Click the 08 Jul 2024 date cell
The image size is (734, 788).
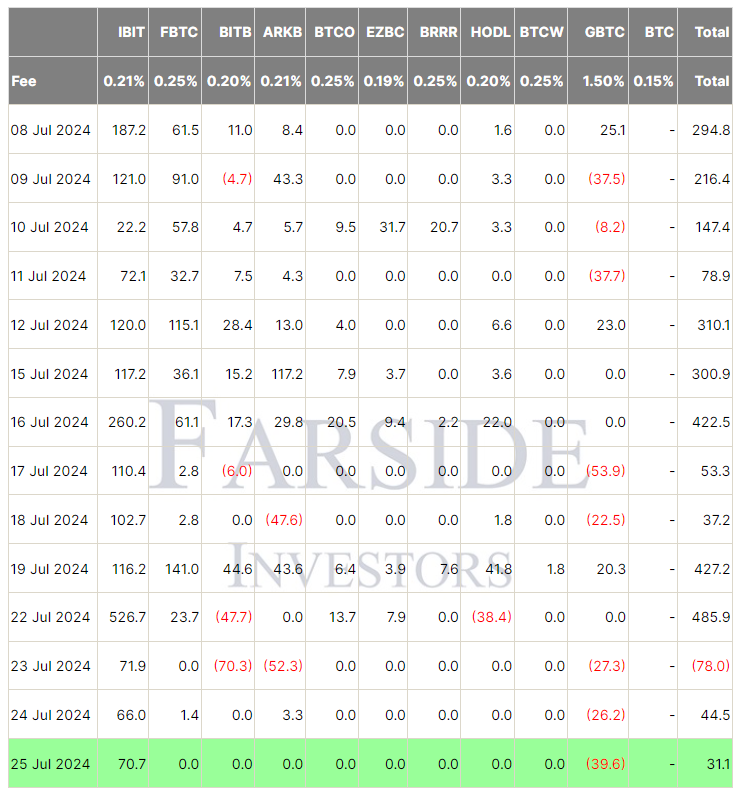coord(51,130)
